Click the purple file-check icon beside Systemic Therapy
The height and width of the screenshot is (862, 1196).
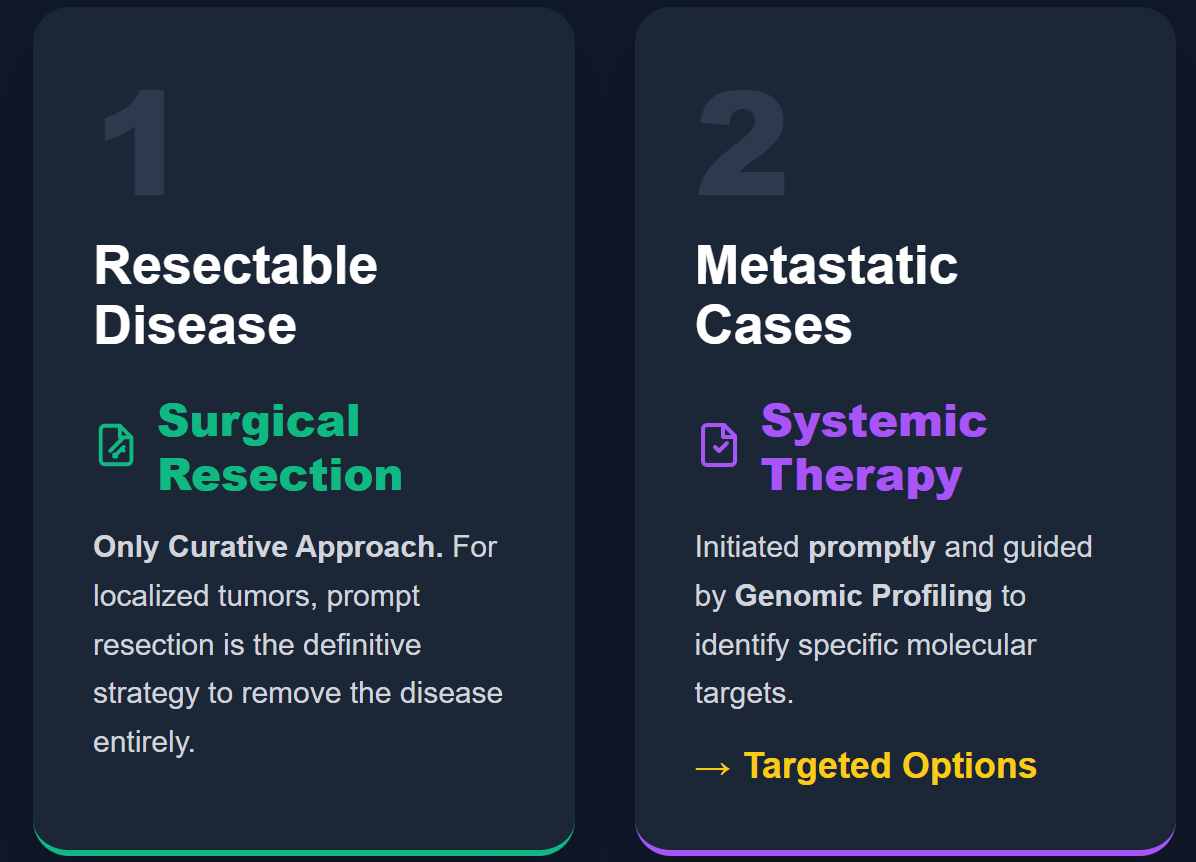718,445
